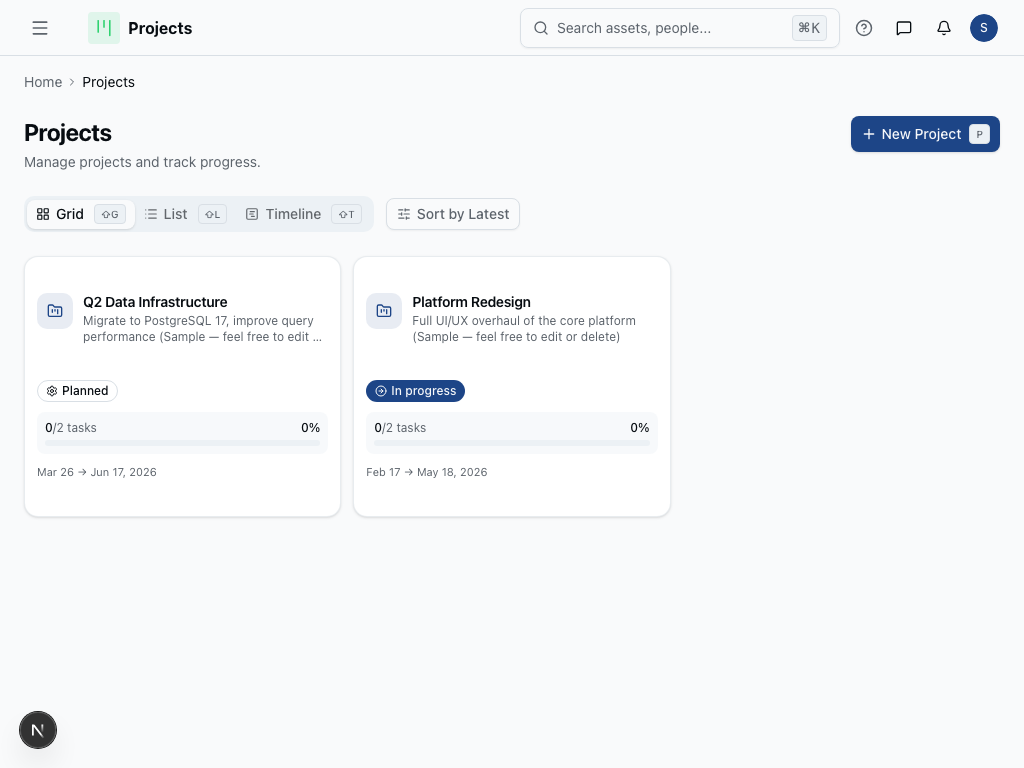1024x768 pixels.
Task: Click the Projects logo icon
Action: pyautogui.click(x=104, y=28)
